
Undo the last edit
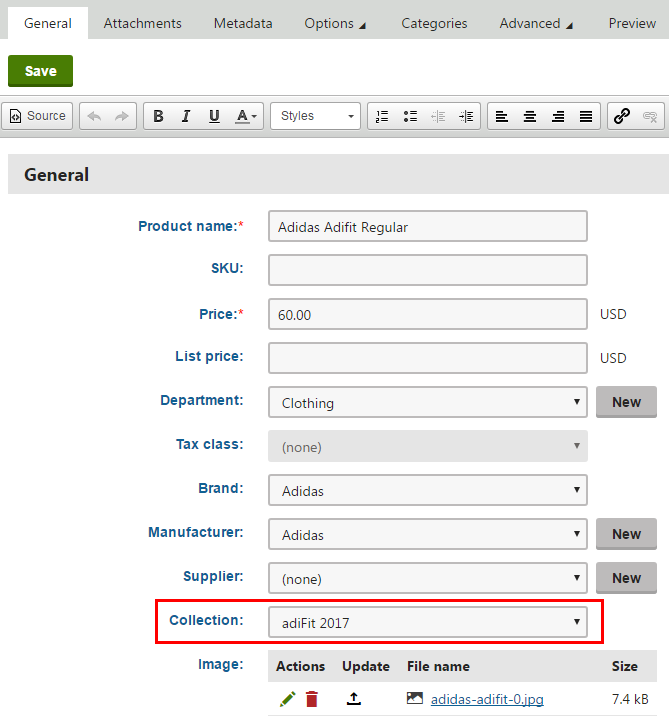click(94, 116)
